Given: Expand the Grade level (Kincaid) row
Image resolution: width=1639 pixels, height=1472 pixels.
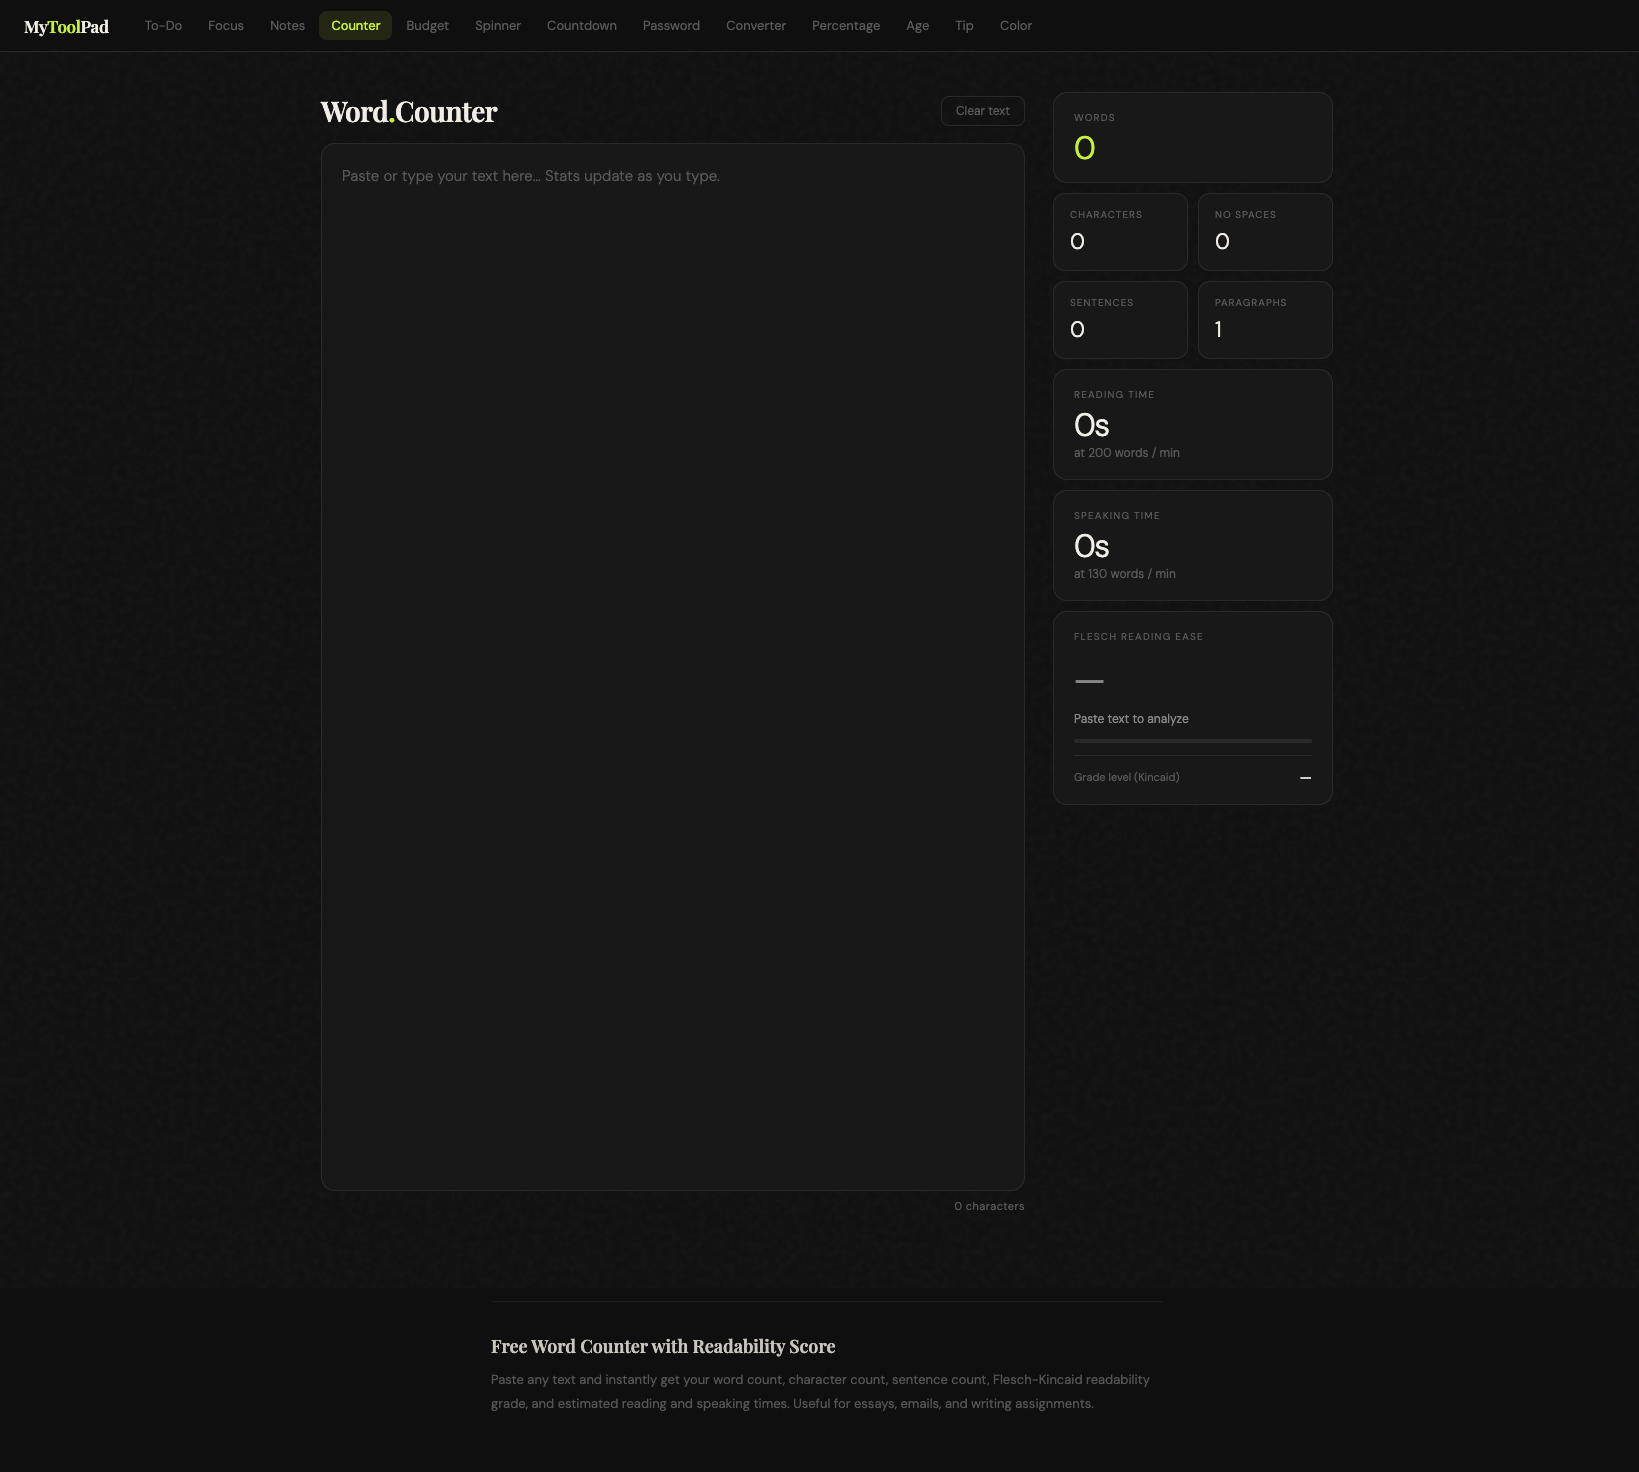Looking at the screenshot, I should (x=1192, y=777).
